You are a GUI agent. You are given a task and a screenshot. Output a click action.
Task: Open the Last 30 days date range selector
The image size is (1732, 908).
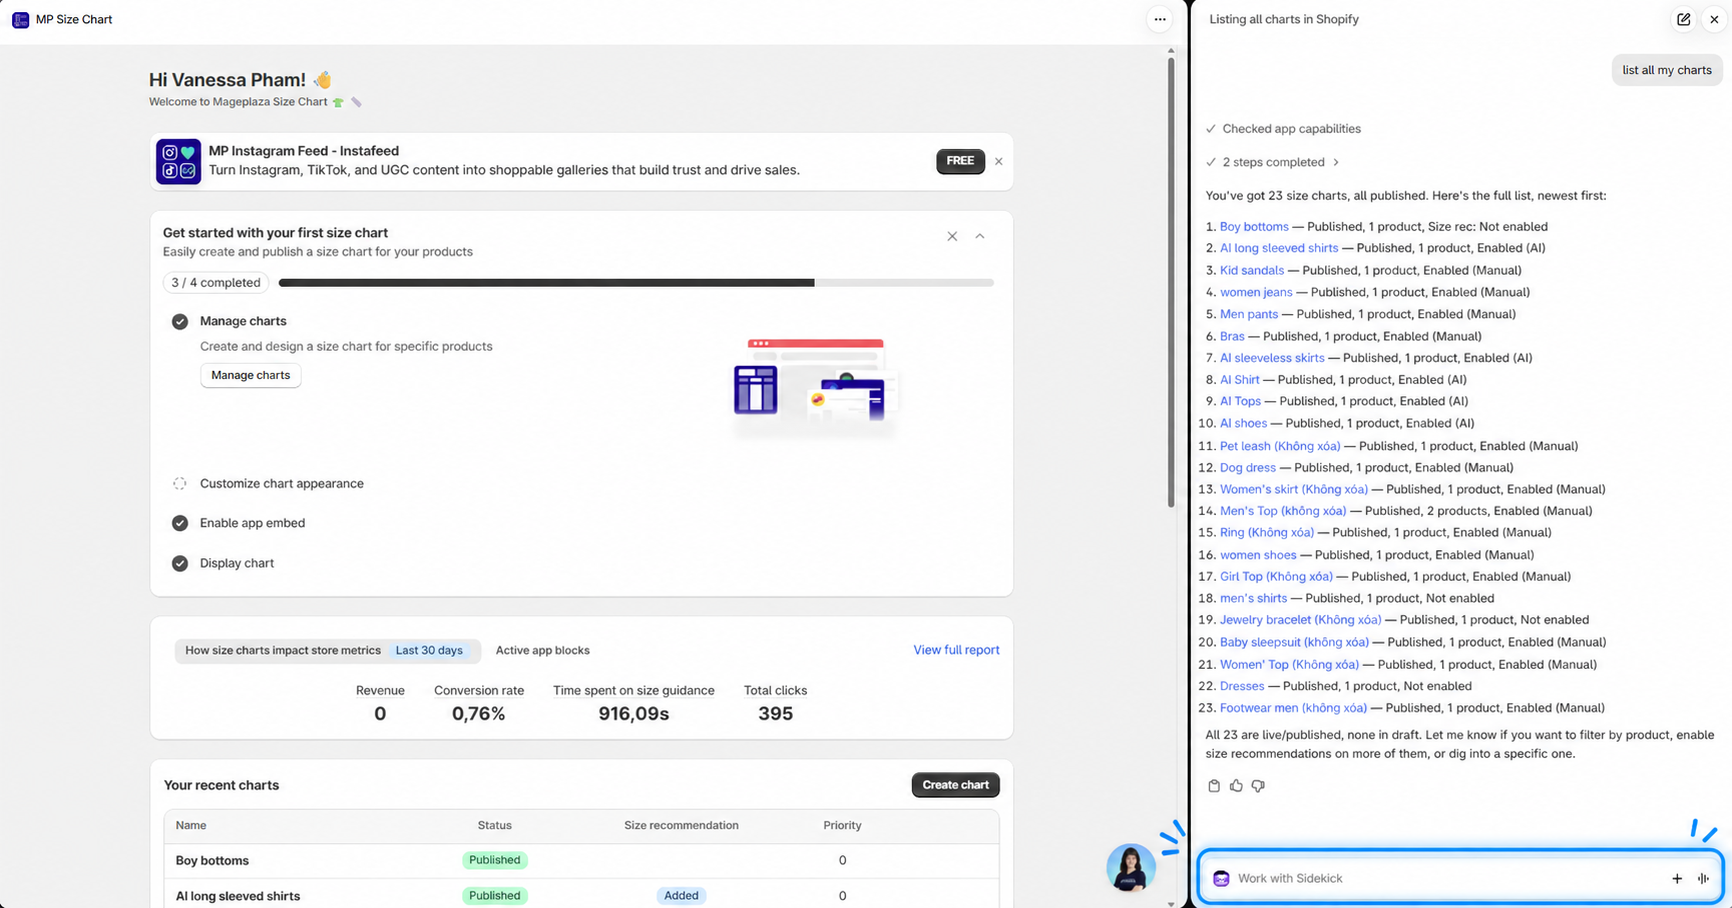(429, 650)
